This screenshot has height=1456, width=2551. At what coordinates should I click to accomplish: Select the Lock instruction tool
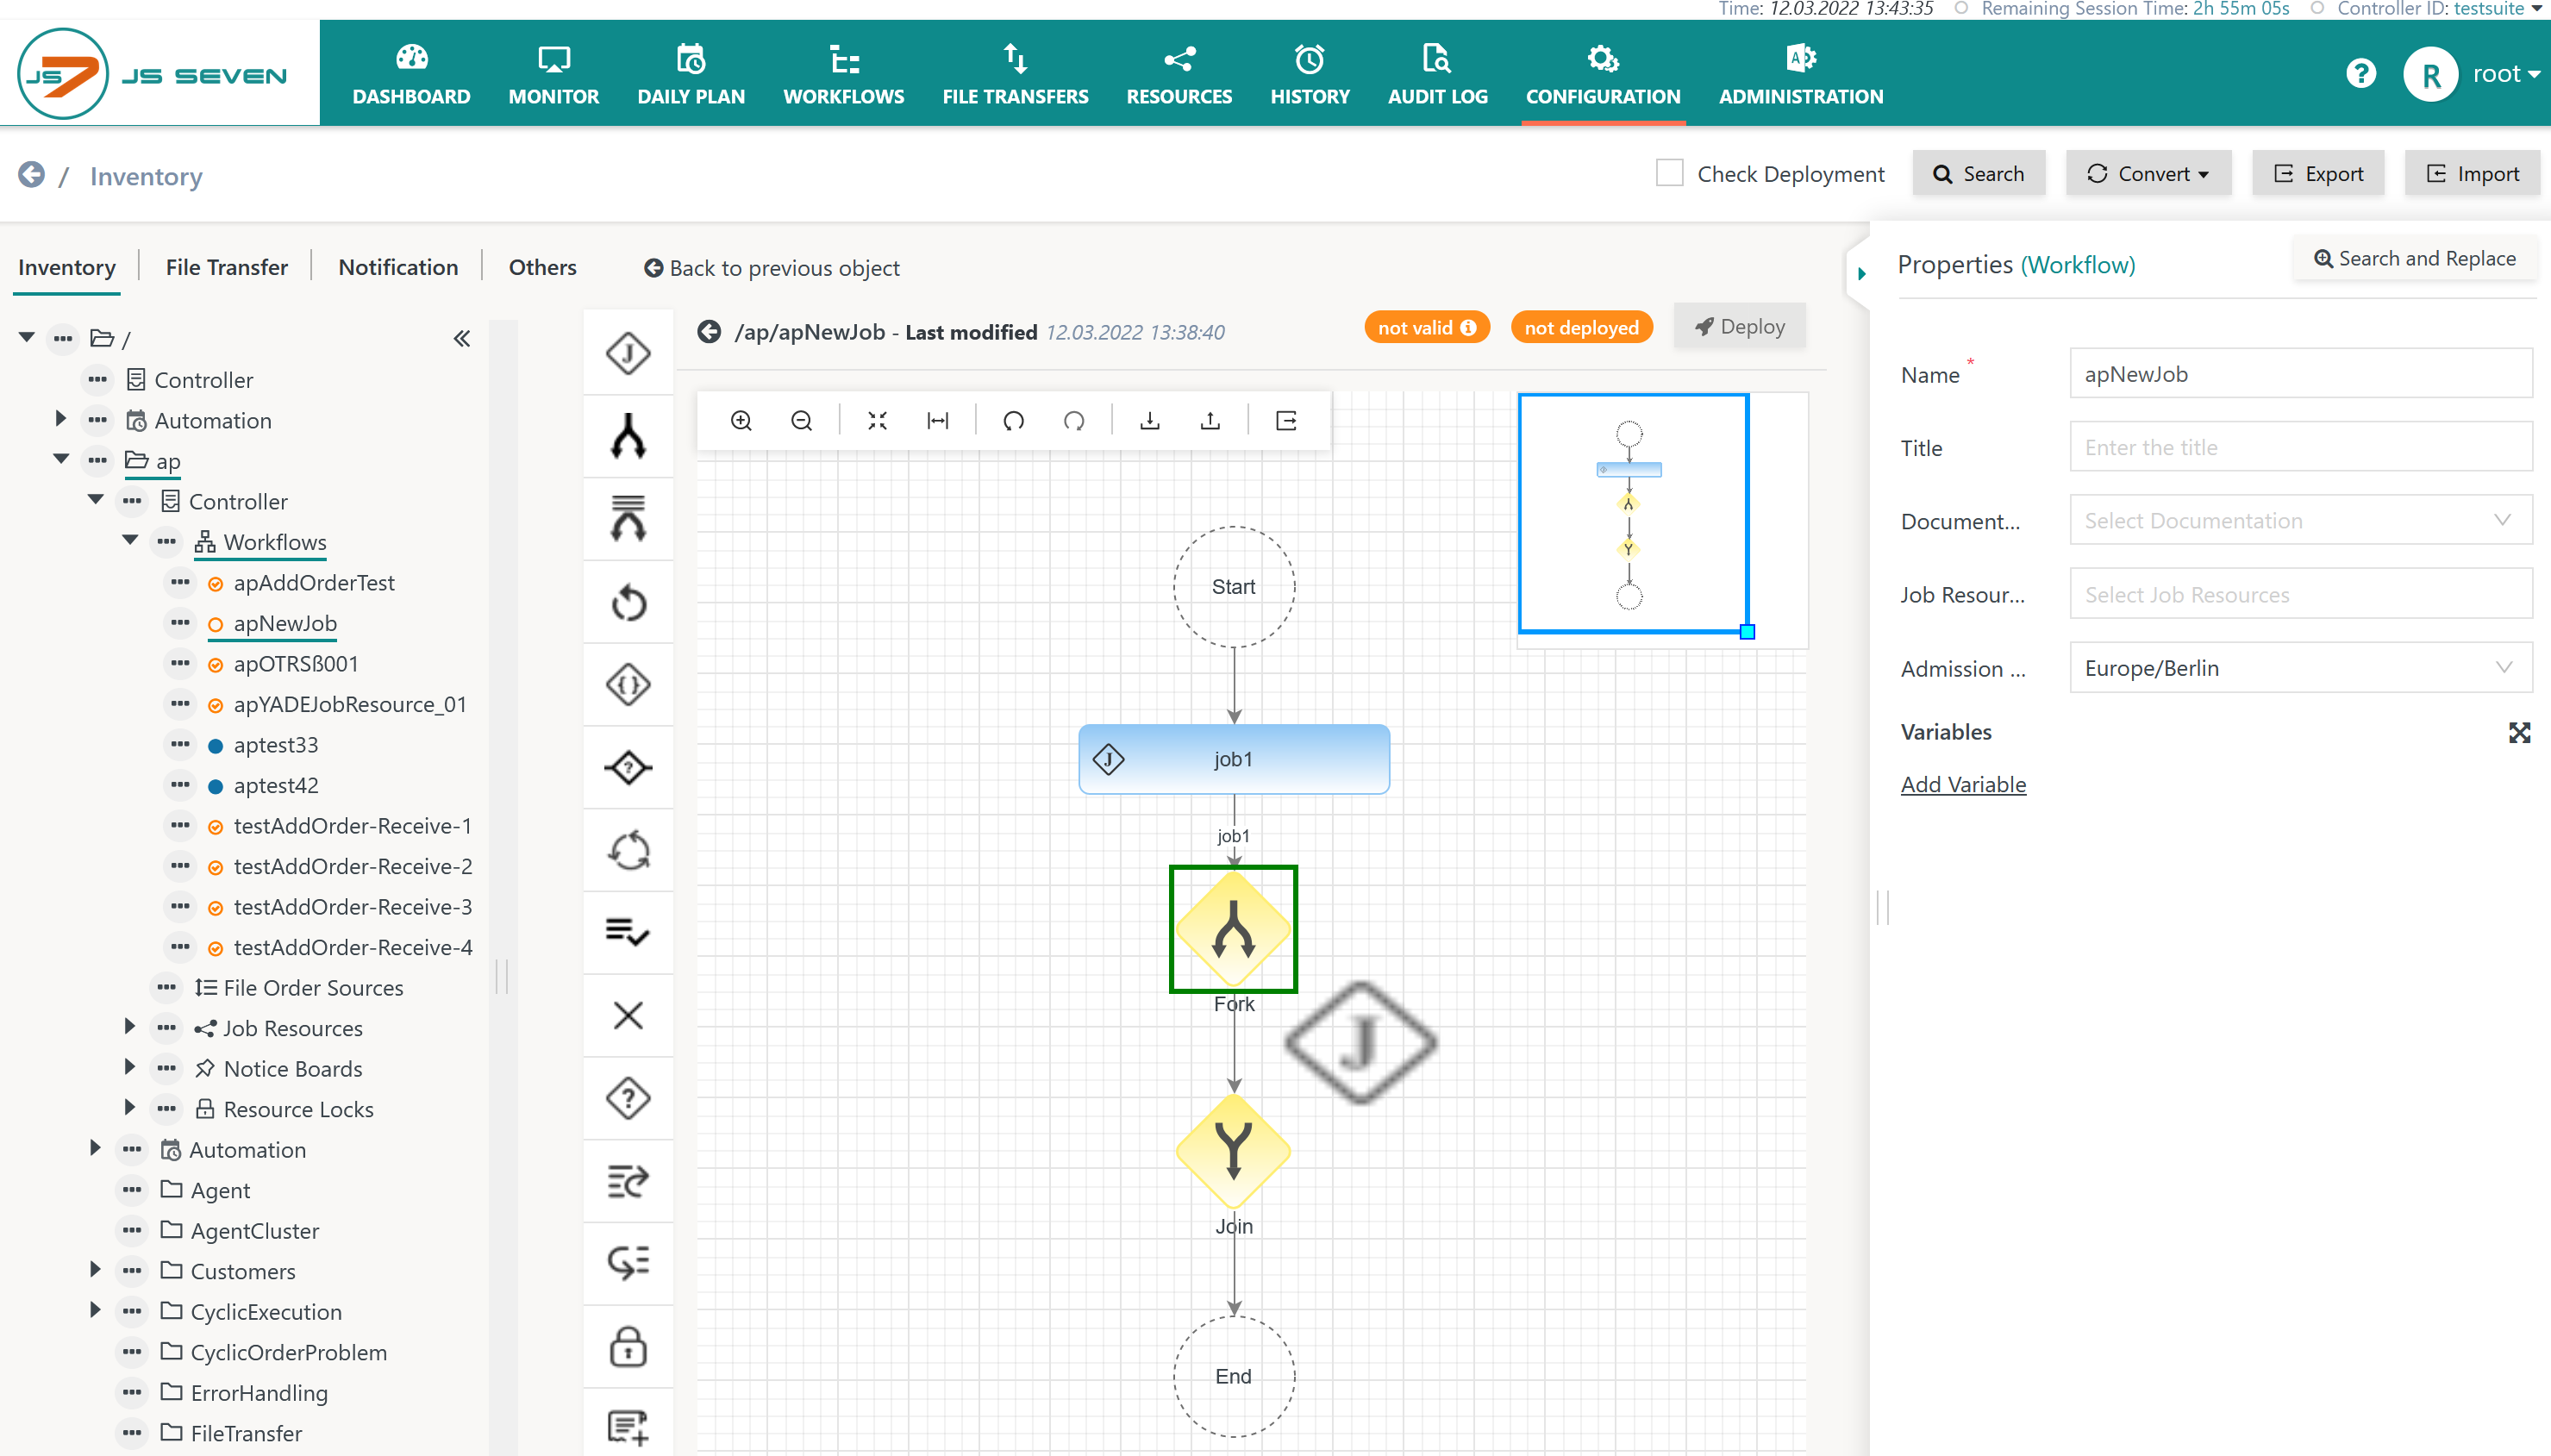tap(628, 1346)
